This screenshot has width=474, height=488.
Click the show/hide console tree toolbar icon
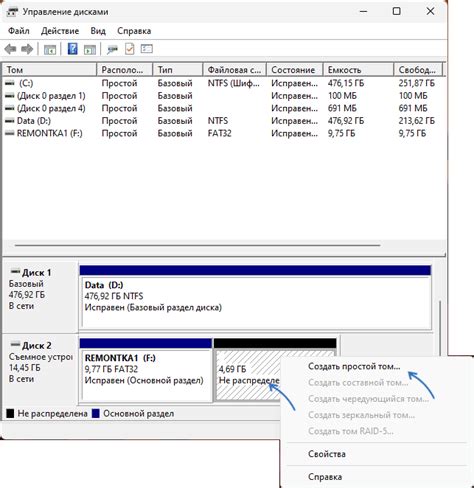click(50, 49)
